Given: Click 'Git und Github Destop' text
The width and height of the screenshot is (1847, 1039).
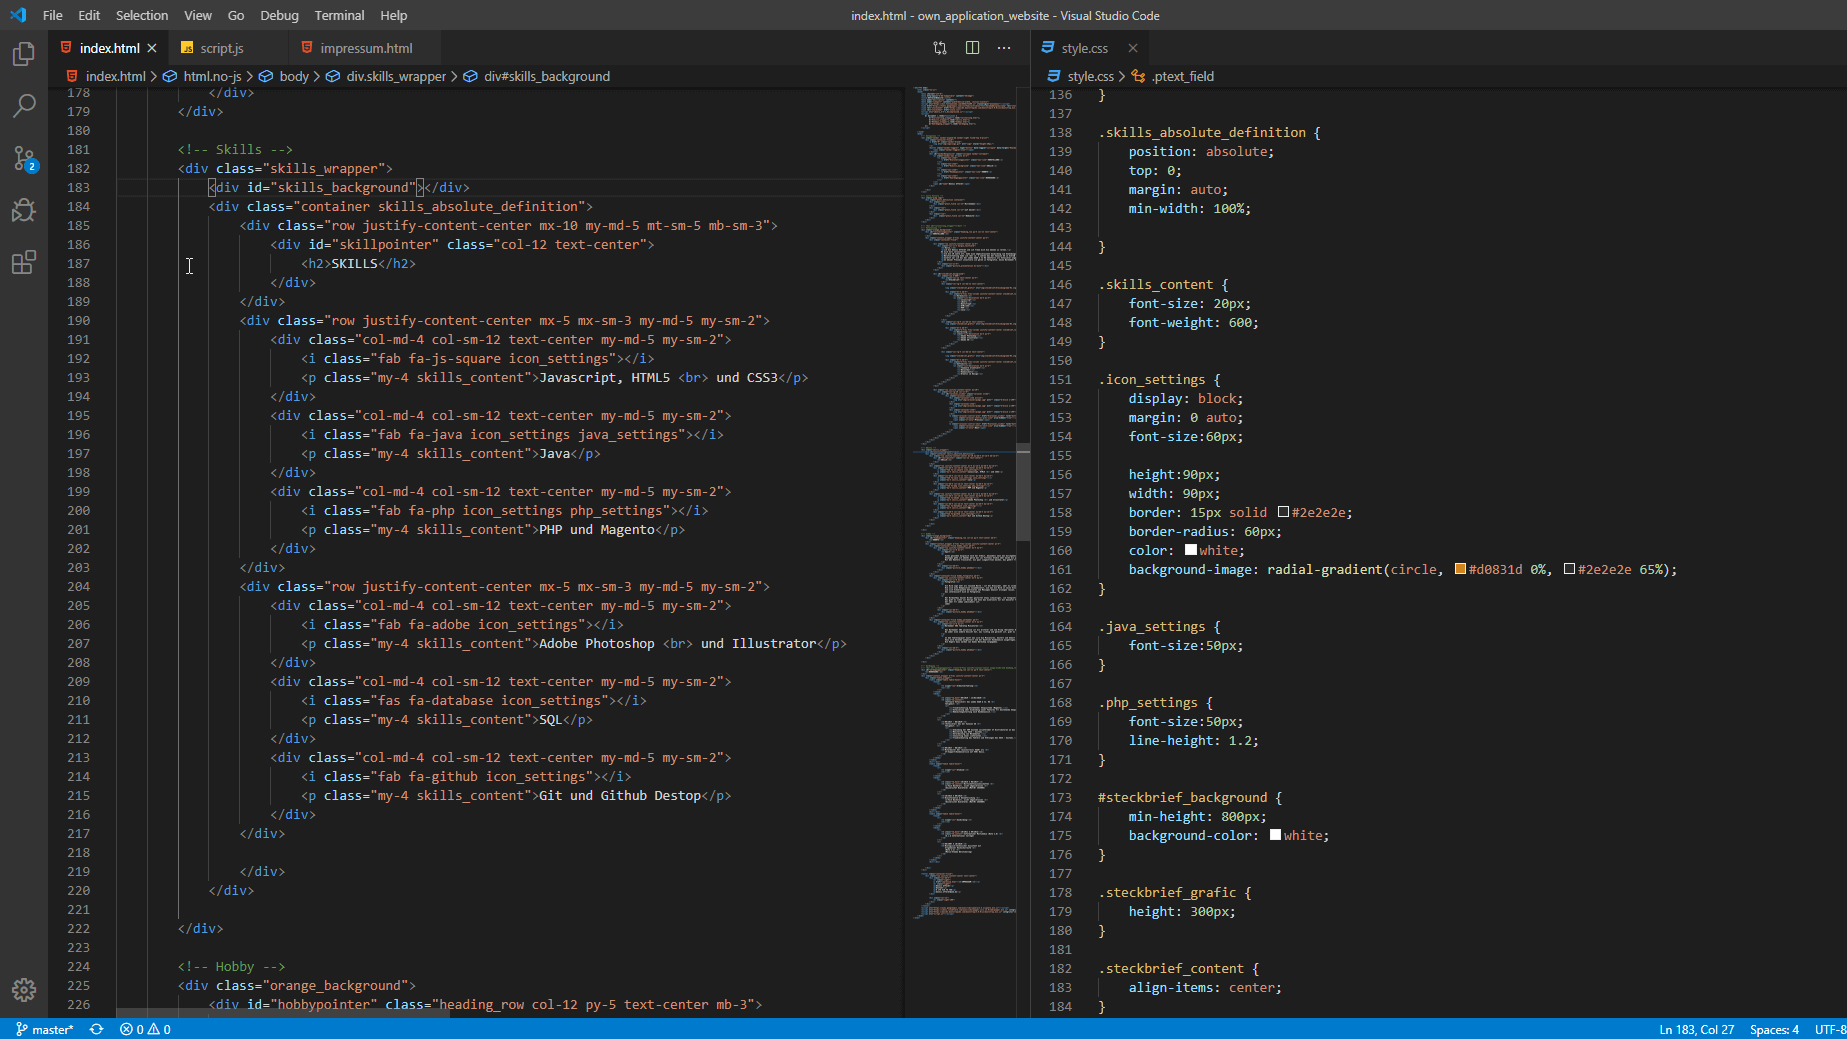Looking at the screenshot, I should click(x=620, y=795).
